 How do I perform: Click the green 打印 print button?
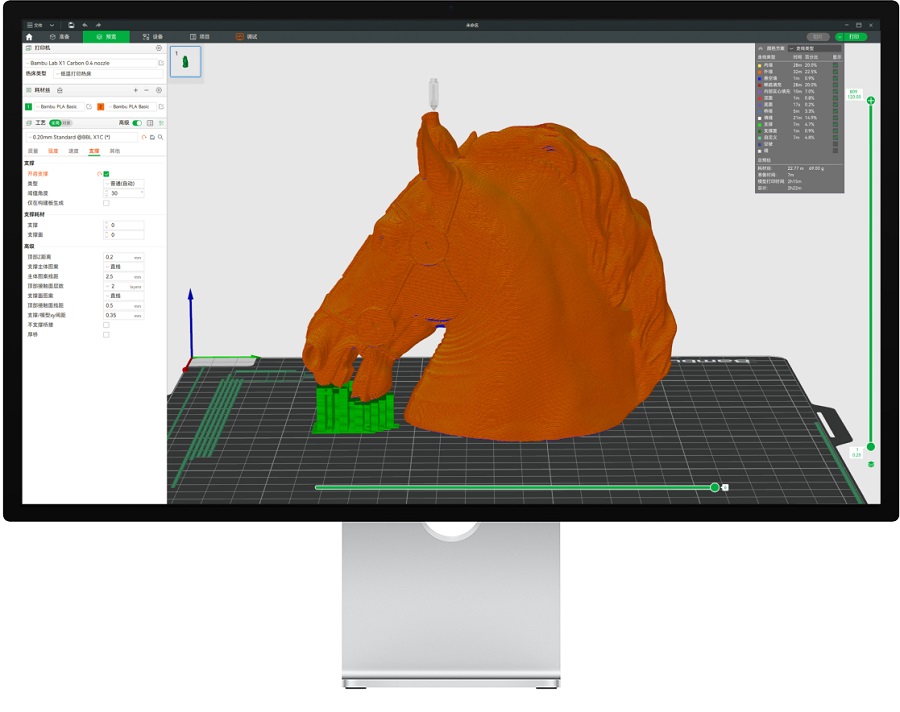coord(854,37)
